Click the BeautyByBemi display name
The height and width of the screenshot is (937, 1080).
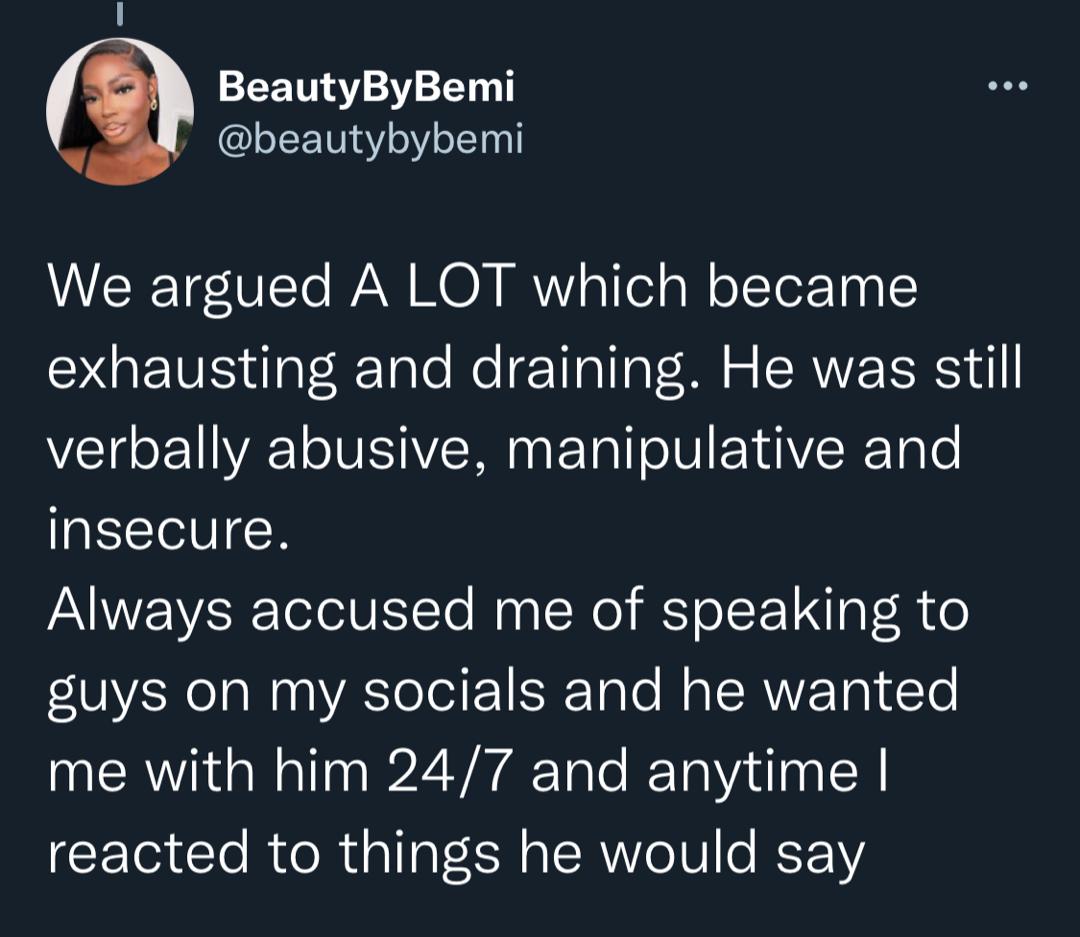point(366,88)
